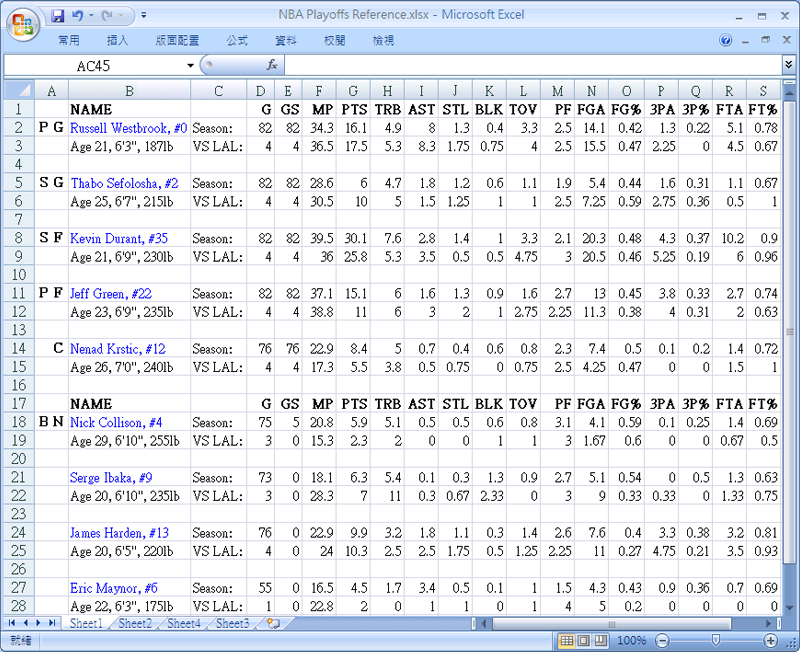Select Kevin Durant's season PTS 30.1 cell
Viewport: 800px width, 652px height.
point(354,238)
